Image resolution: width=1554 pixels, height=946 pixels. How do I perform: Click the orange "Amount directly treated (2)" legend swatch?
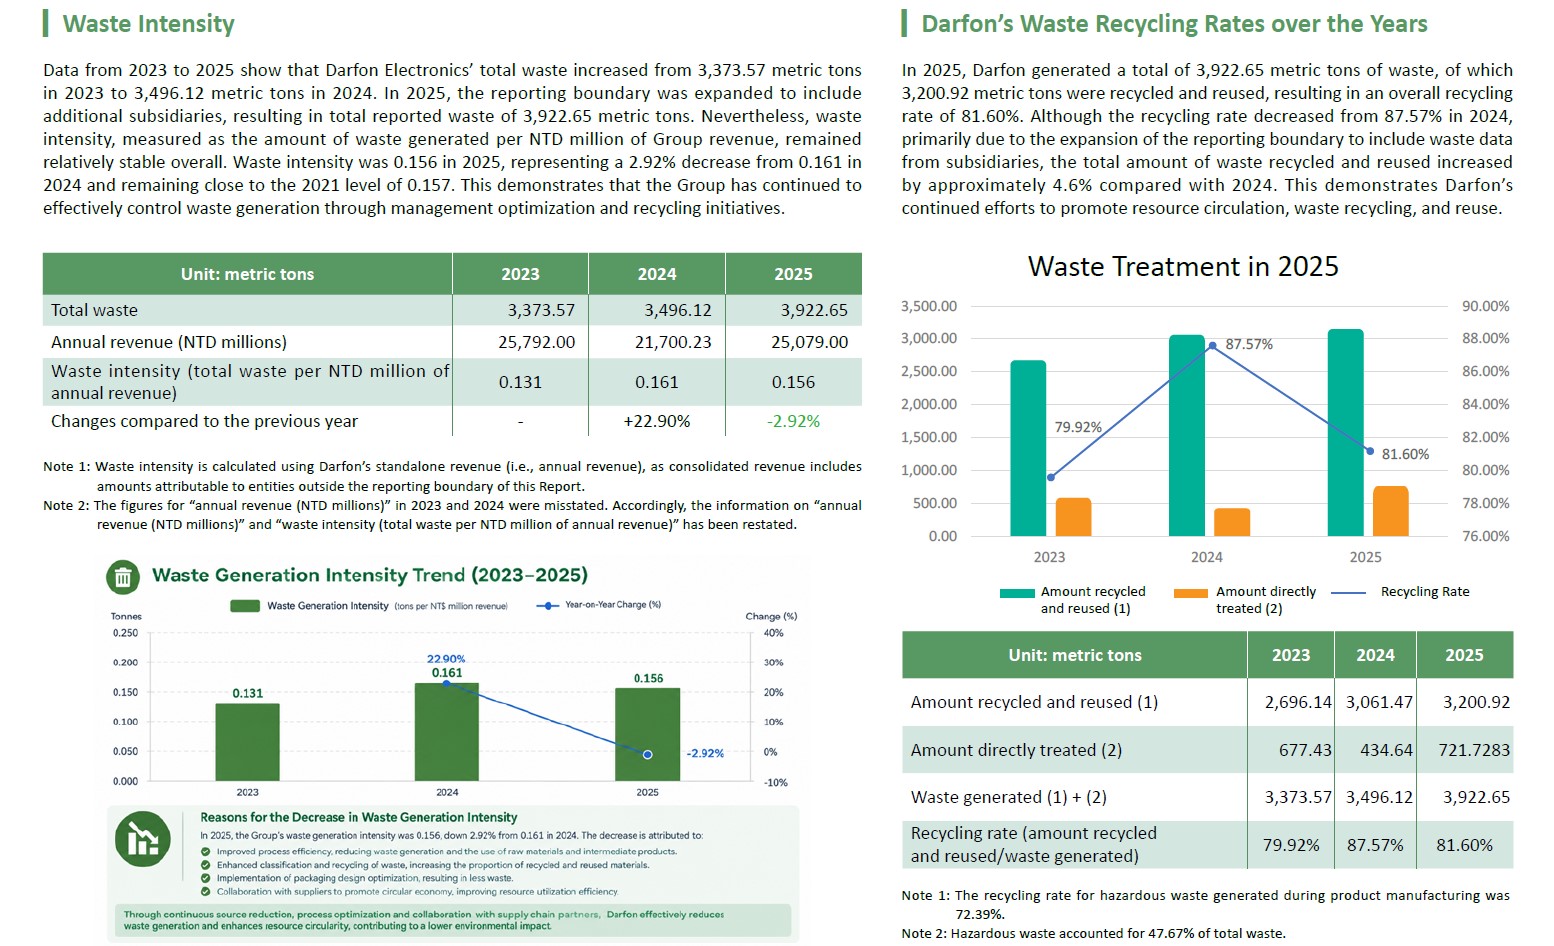[1191, 593]
